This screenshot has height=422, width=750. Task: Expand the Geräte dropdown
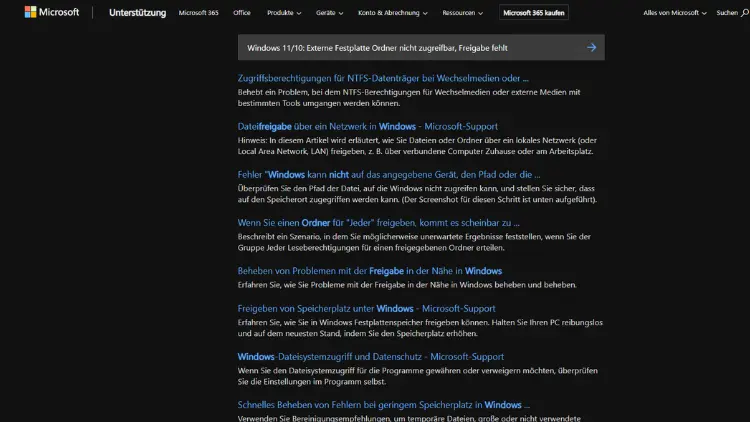click(x=330, y=13)
